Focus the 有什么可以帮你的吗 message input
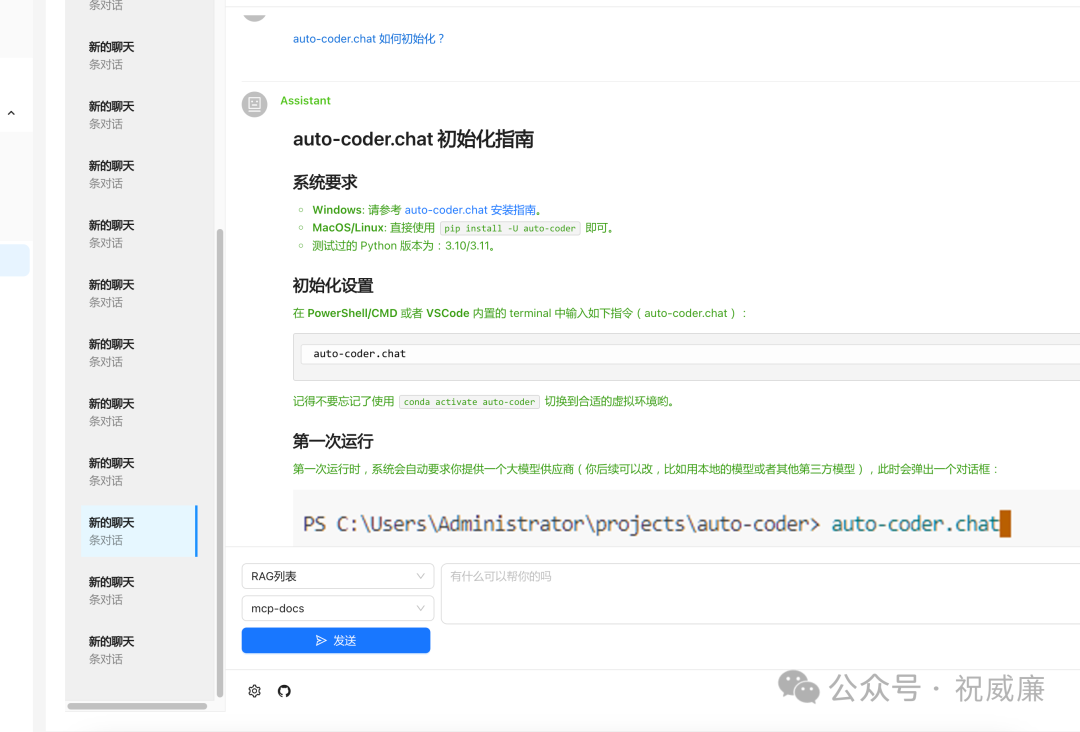The image size is (1080, 732). 760,594
